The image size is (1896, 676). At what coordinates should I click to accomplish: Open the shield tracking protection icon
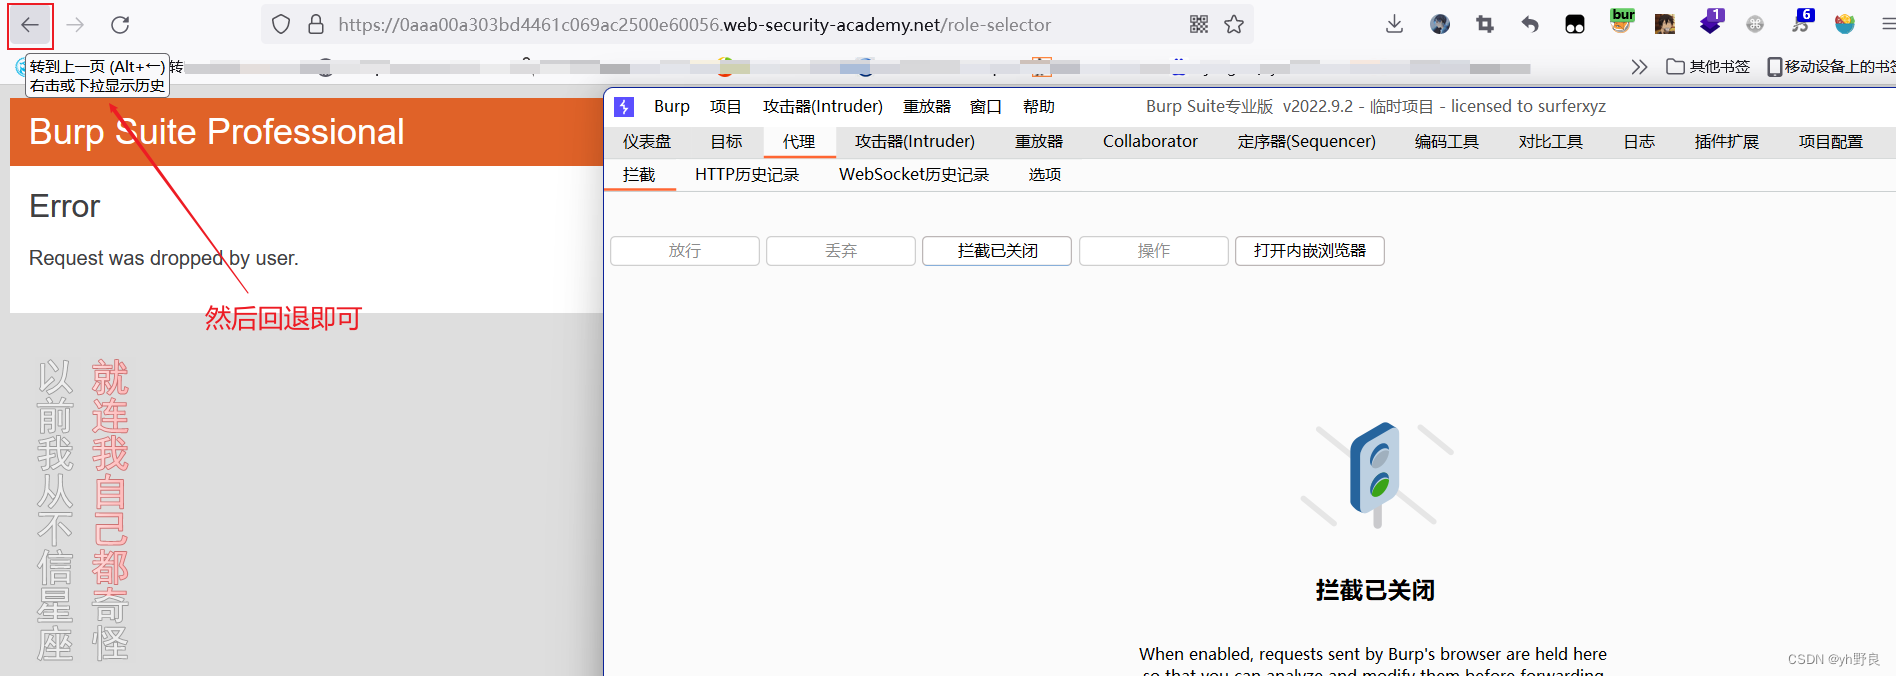click(281, 25)
